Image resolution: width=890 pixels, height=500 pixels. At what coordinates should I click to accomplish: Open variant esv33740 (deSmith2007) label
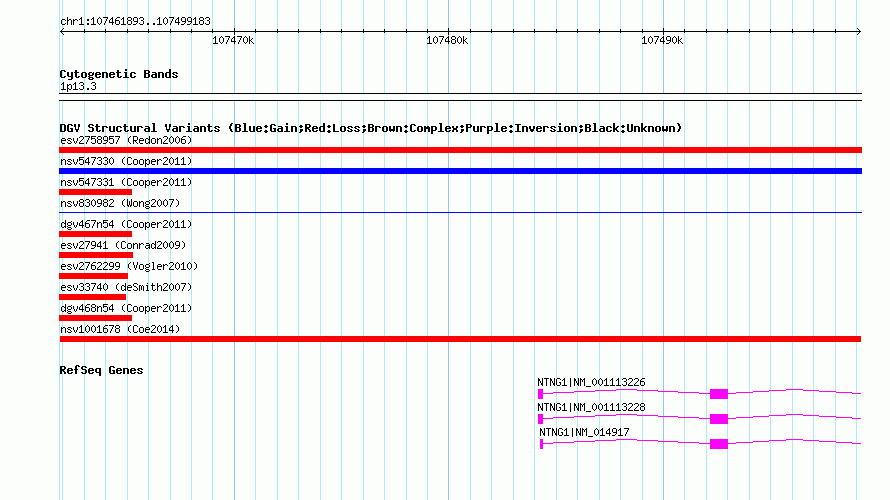click(126, 287)
